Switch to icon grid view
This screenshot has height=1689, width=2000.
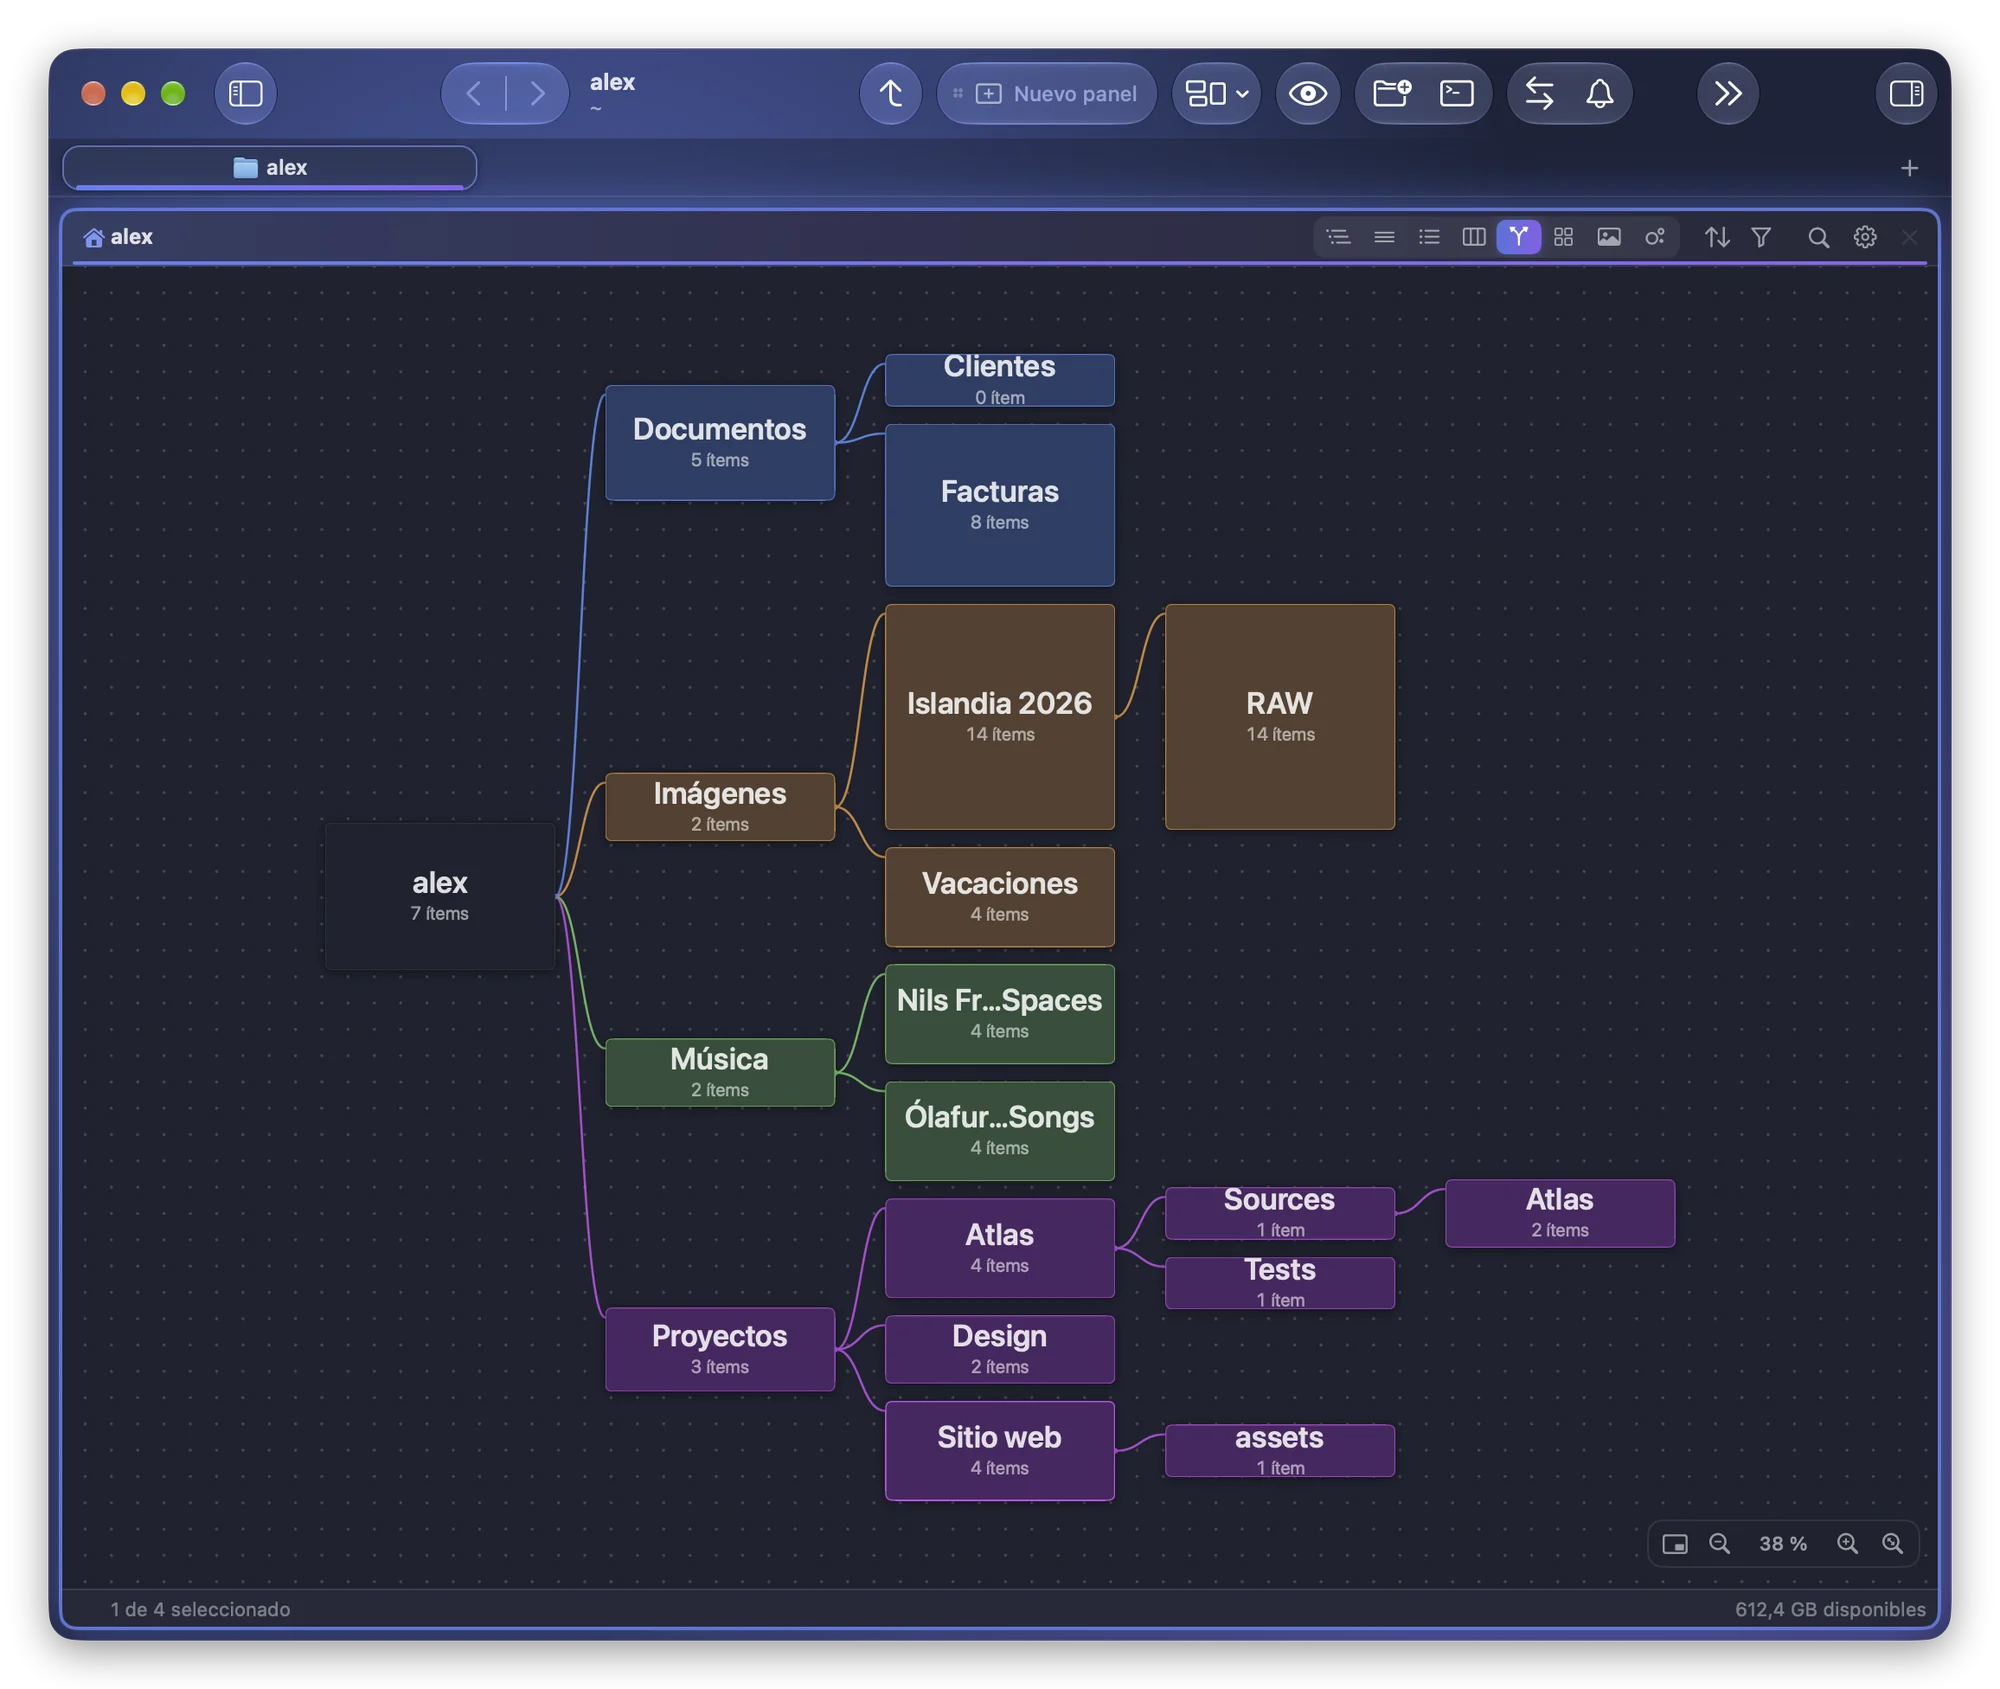pyautogui.click(x=1563, y=237)
